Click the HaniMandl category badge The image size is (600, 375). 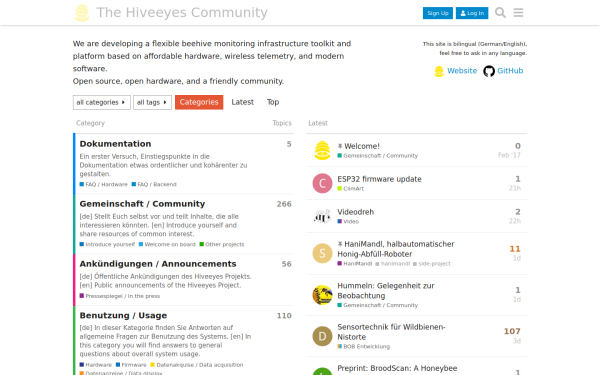[x=355, y=264]
